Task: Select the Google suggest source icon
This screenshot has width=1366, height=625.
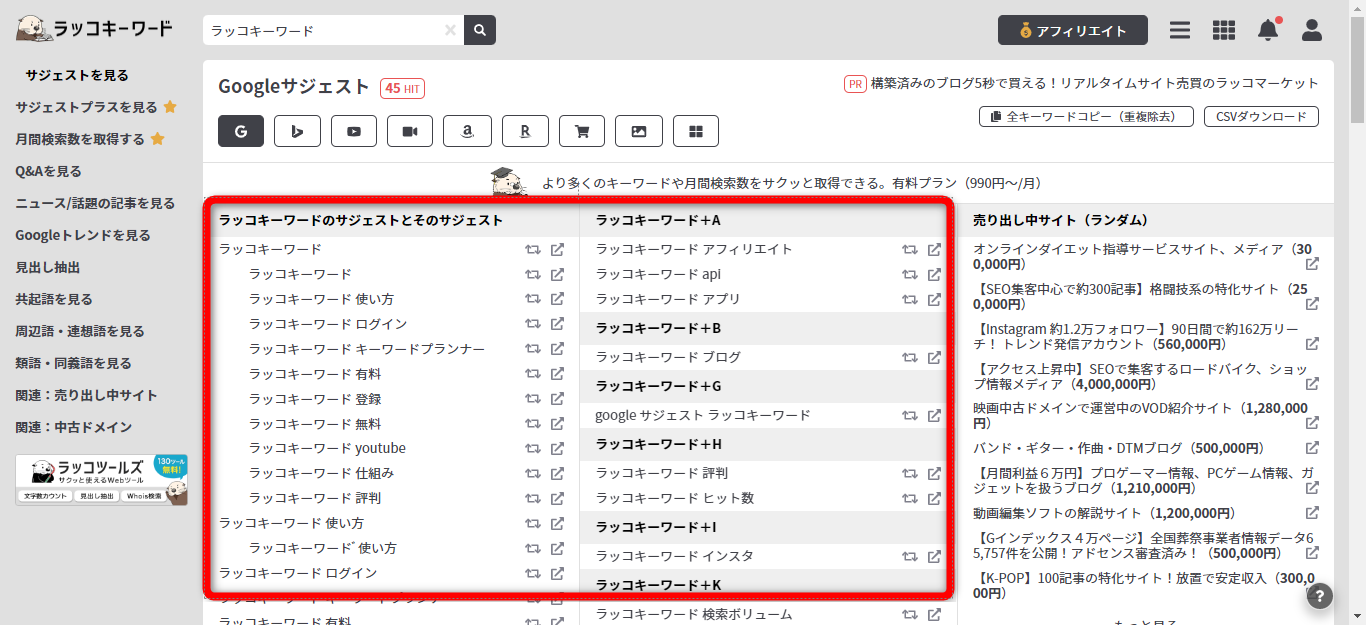Action: pos(241,131)
